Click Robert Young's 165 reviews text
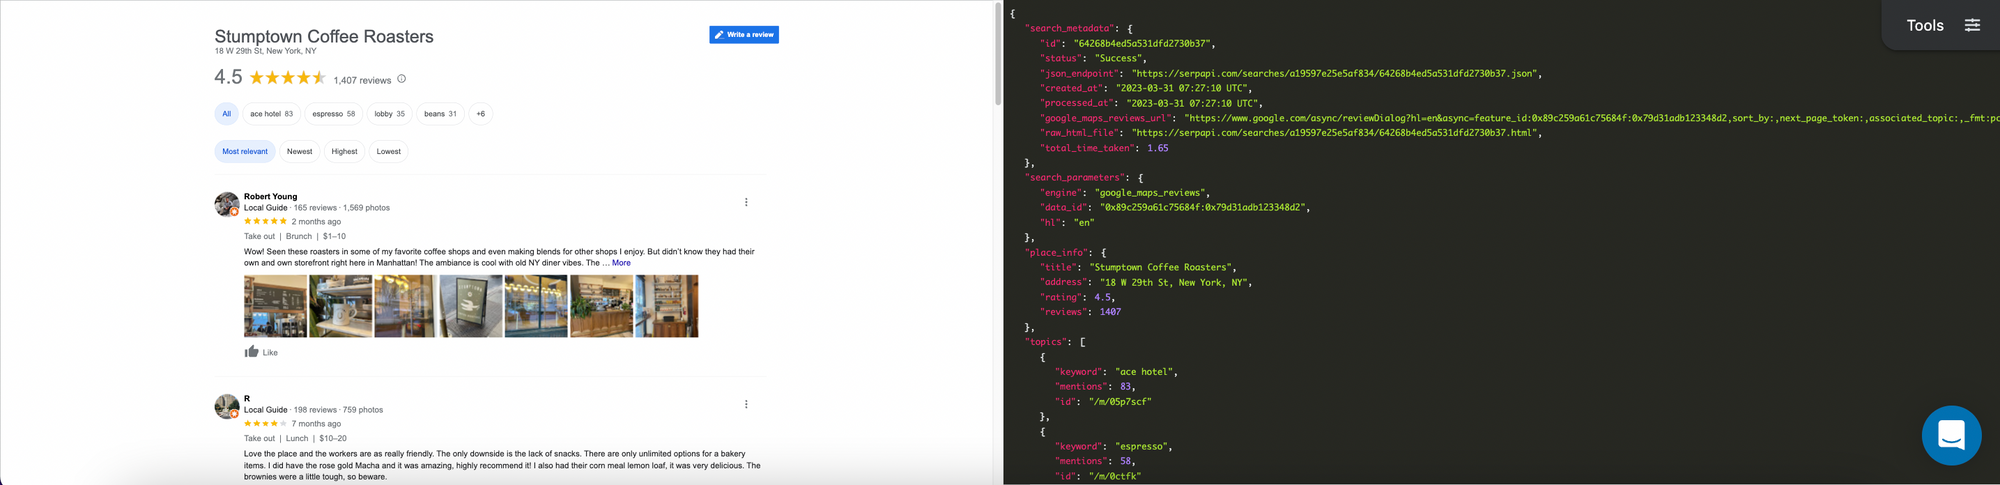The image size is (2000, 485). tap(315, 208)
